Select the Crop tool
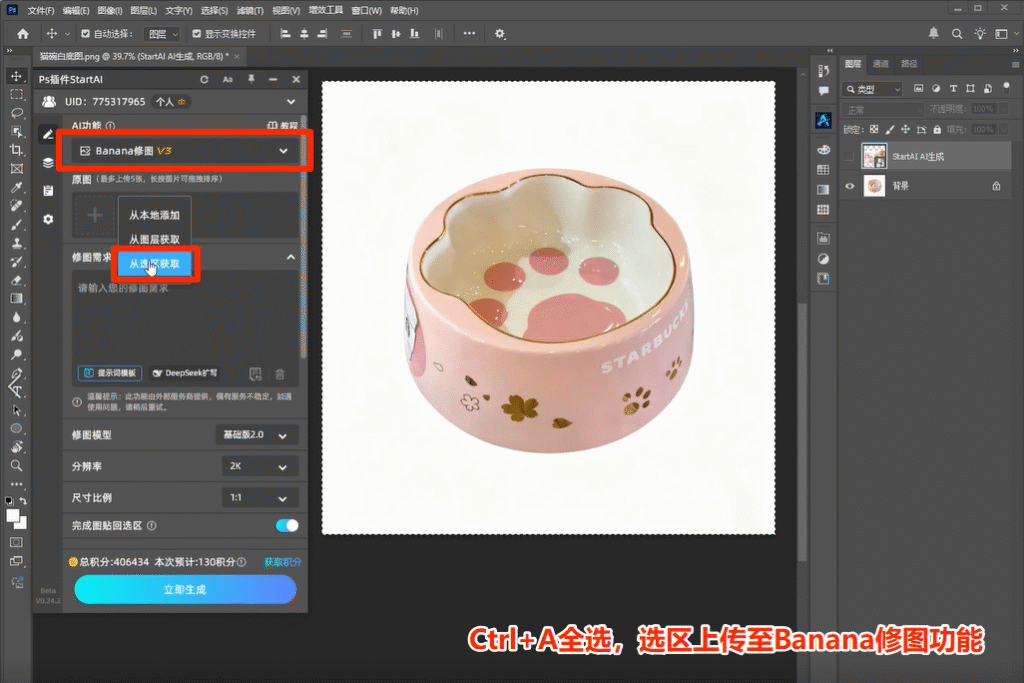This screenshot has height=683, width=1024. click(x=16, y=150)
